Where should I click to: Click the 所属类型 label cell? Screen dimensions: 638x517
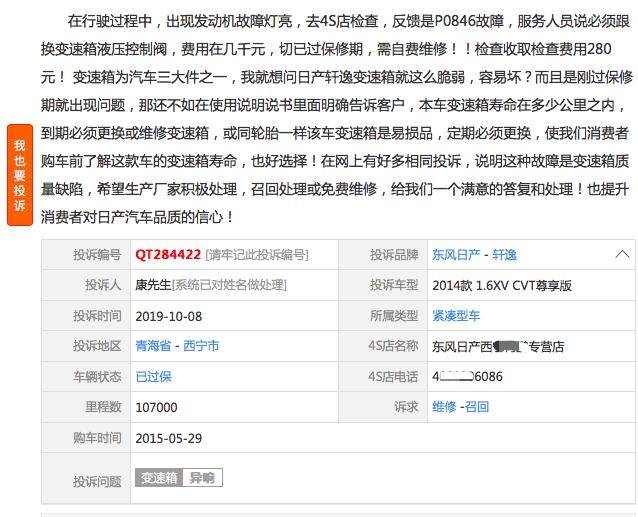tap(383, 316)
